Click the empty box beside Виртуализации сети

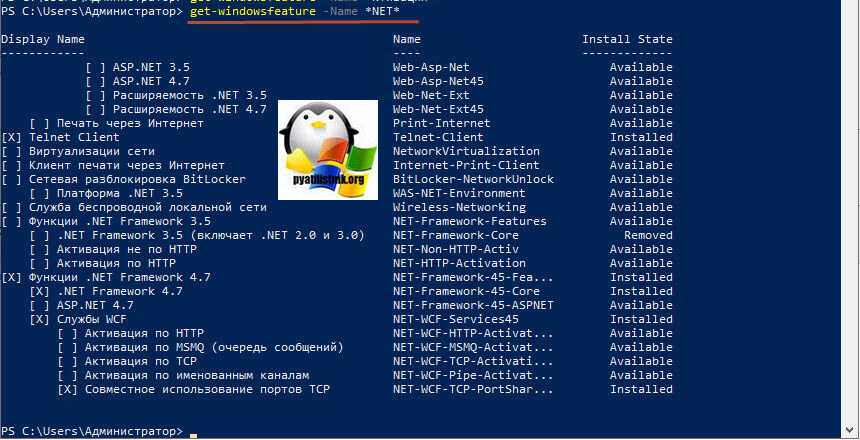[11, 151]
